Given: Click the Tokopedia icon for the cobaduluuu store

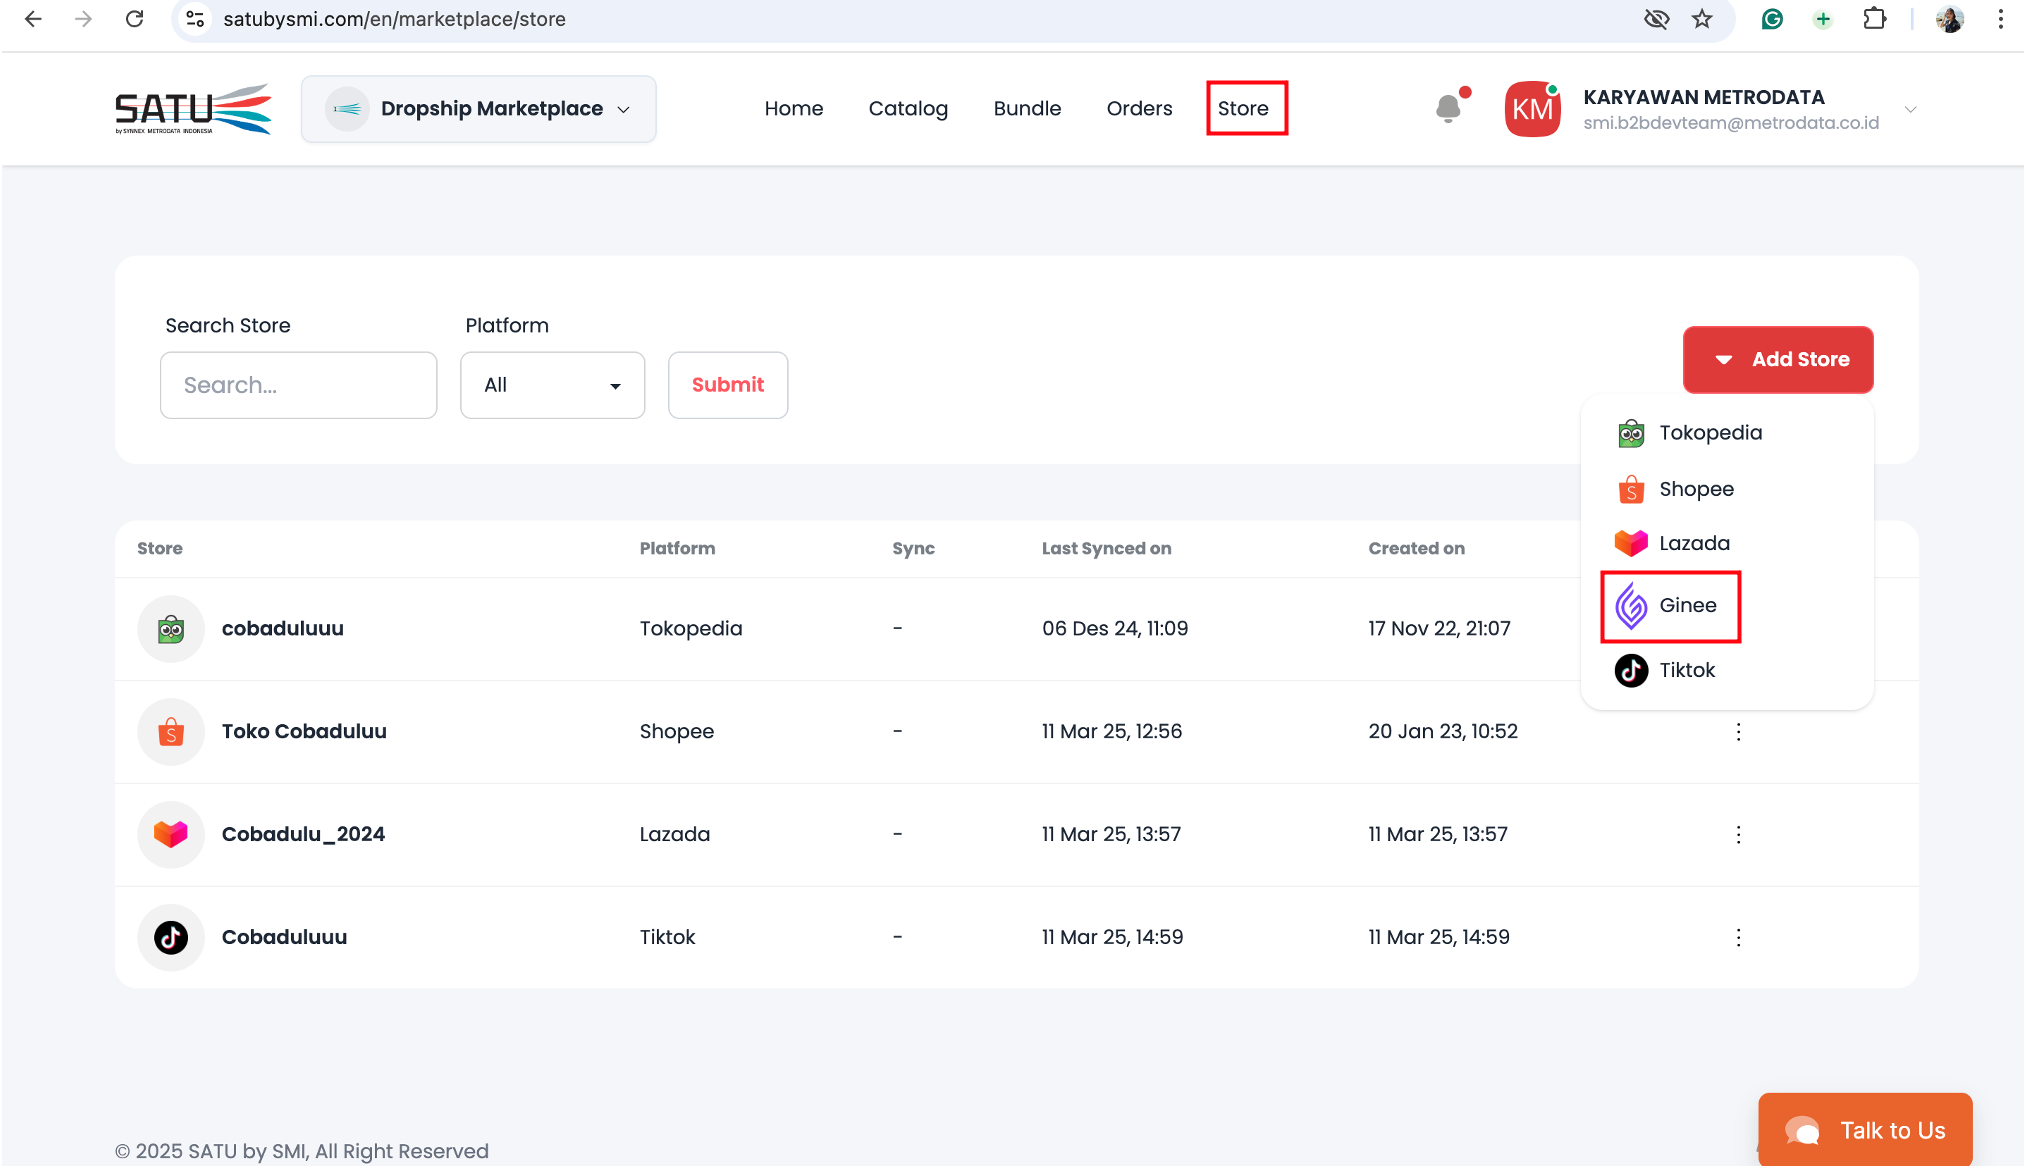Looking at the screenshot, I should point(171,629).
